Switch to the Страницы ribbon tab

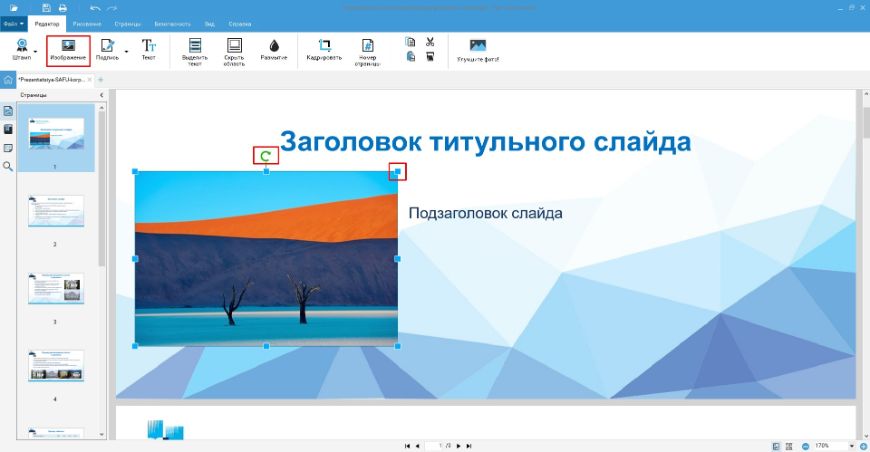click(x=128, y=24)
